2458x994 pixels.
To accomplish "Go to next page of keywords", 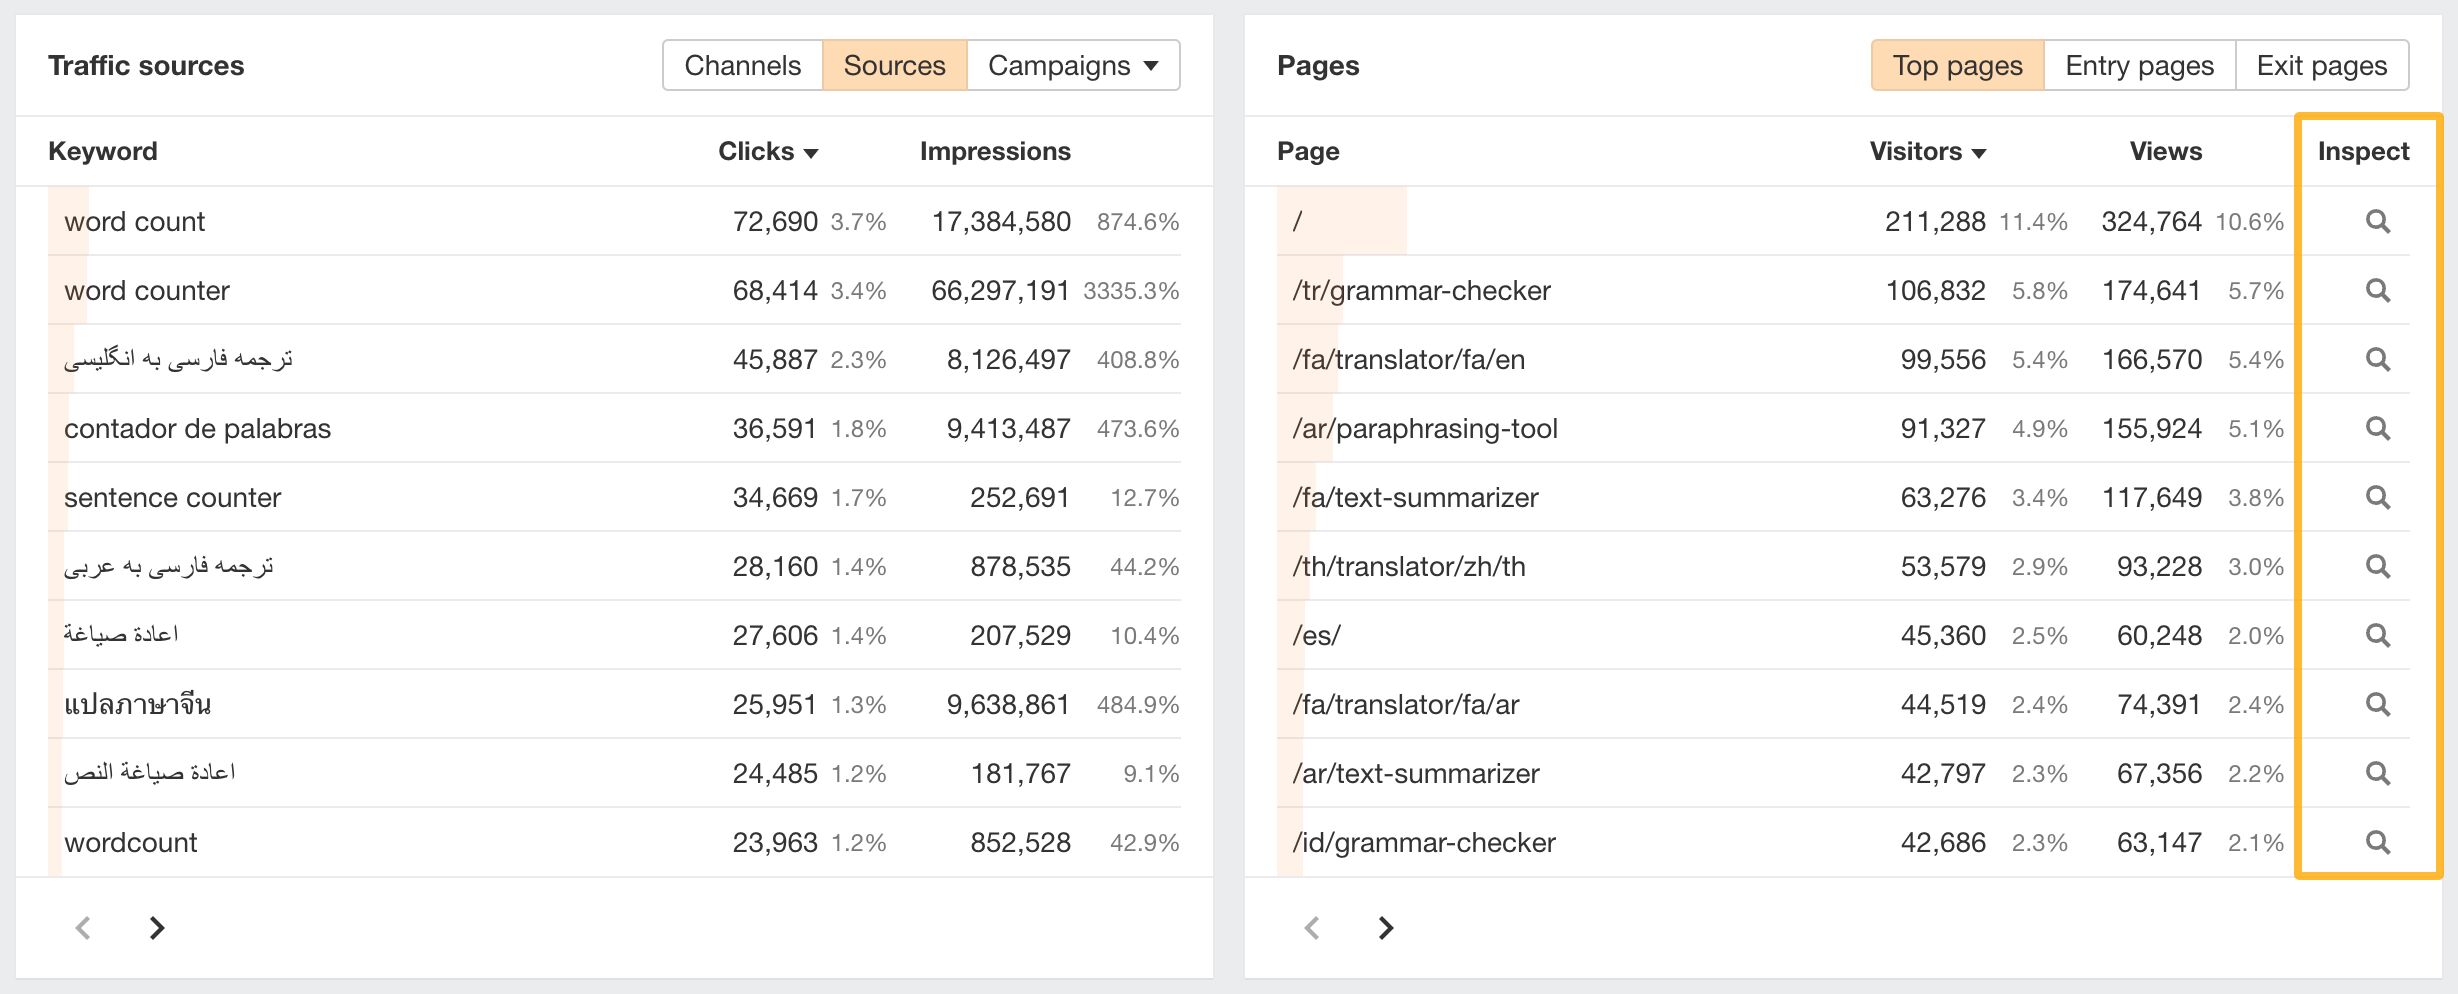I will click(x=157, y=928).
